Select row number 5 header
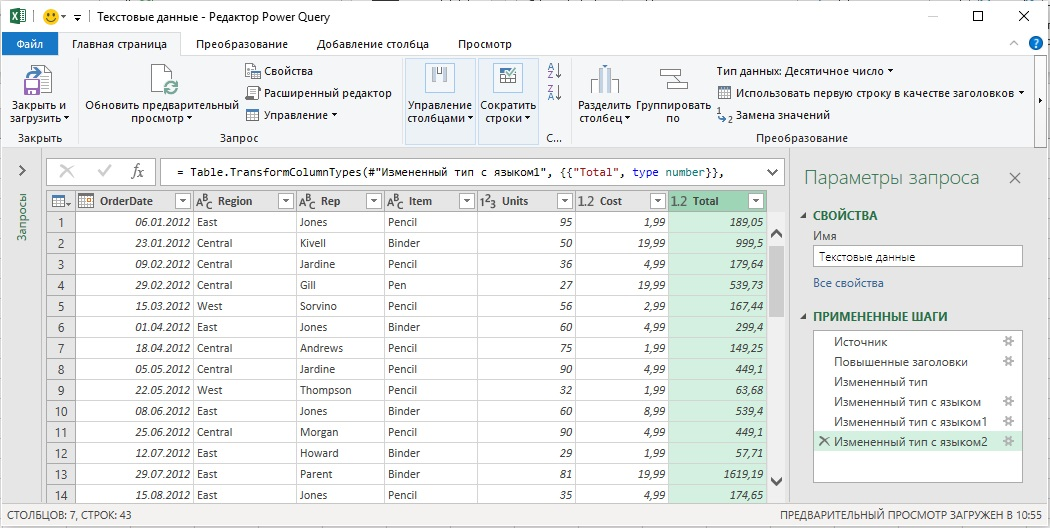Screen dimensions: 1050x528 (x=61, y=306)
